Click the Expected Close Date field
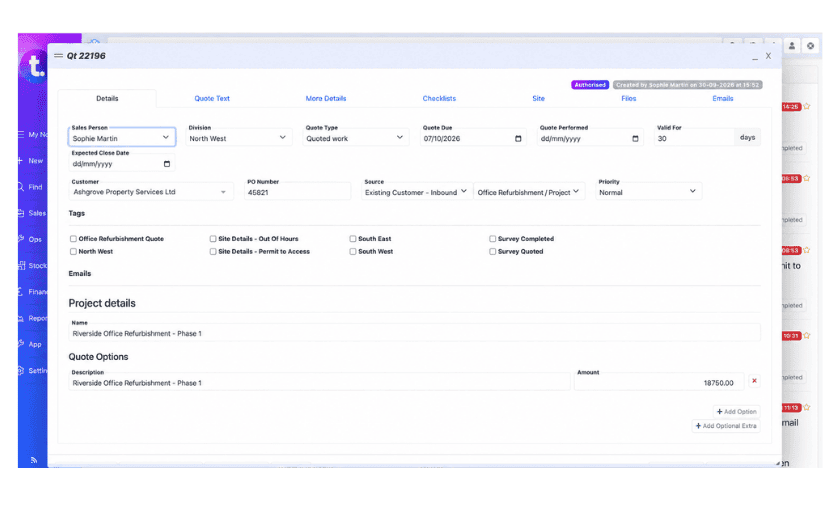Viewport: 840px width, 520px height. [122, 163]
